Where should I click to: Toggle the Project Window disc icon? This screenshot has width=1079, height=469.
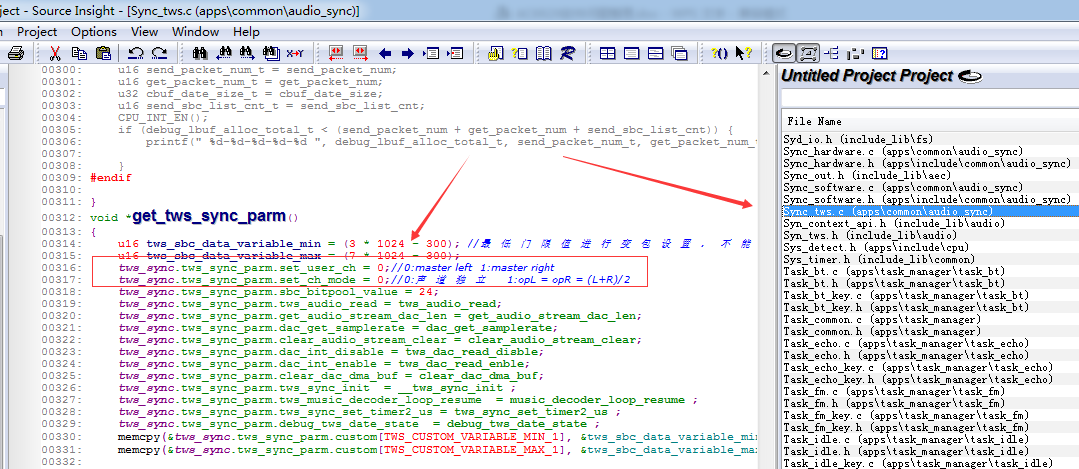[x=784, y=53]
